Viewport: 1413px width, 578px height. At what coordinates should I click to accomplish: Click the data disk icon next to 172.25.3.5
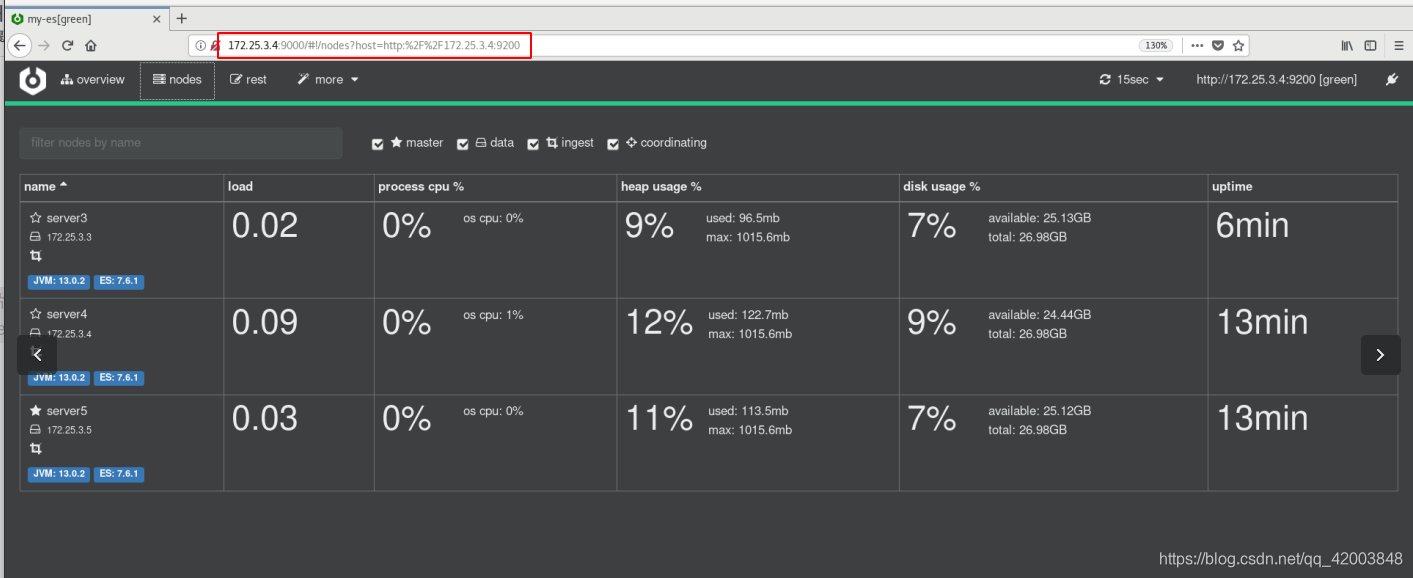coord(35,430)
